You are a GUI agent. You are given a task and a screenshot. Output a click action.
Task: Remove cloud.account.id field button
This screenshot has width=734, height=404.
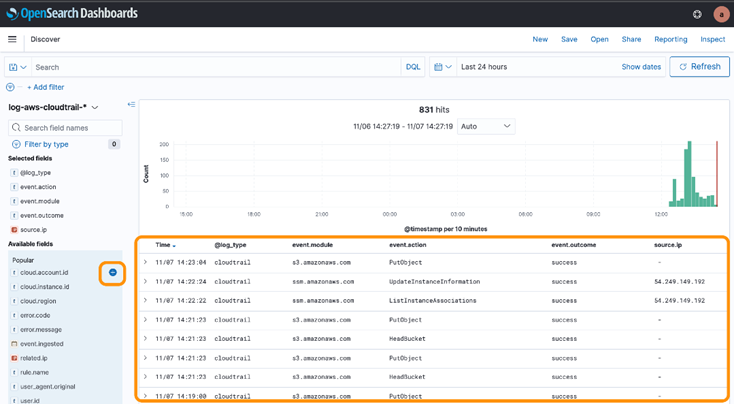click(x=113, y=272)
